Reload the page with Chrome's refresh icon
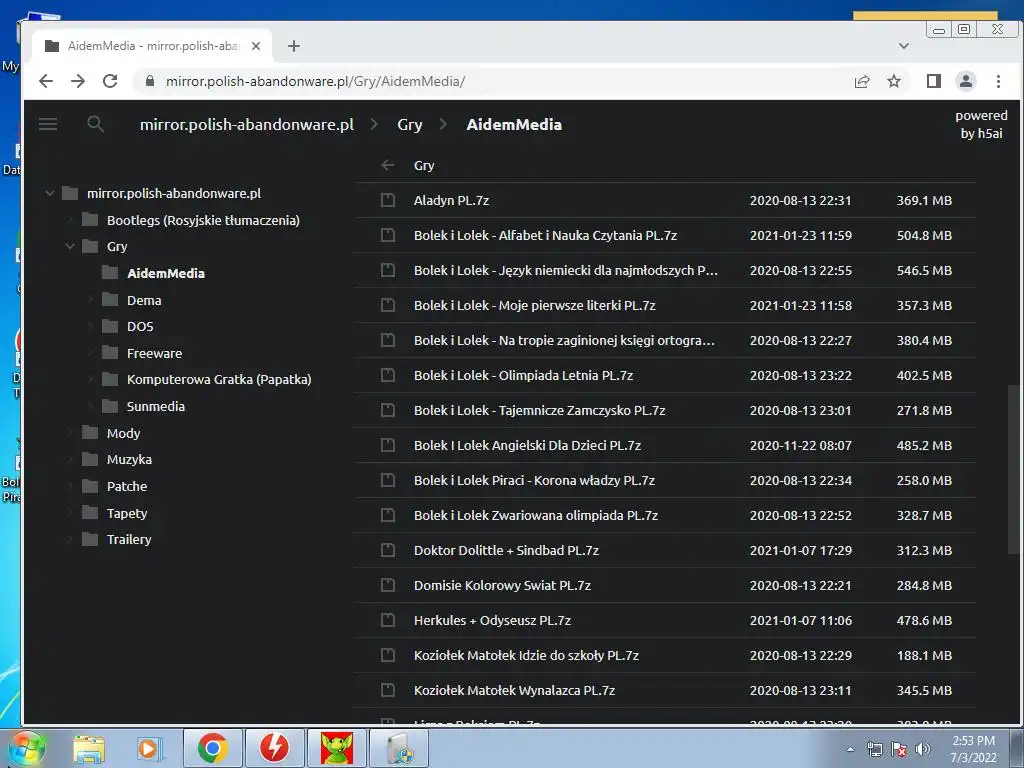The image size is (1024, 768). click(110, 81)
